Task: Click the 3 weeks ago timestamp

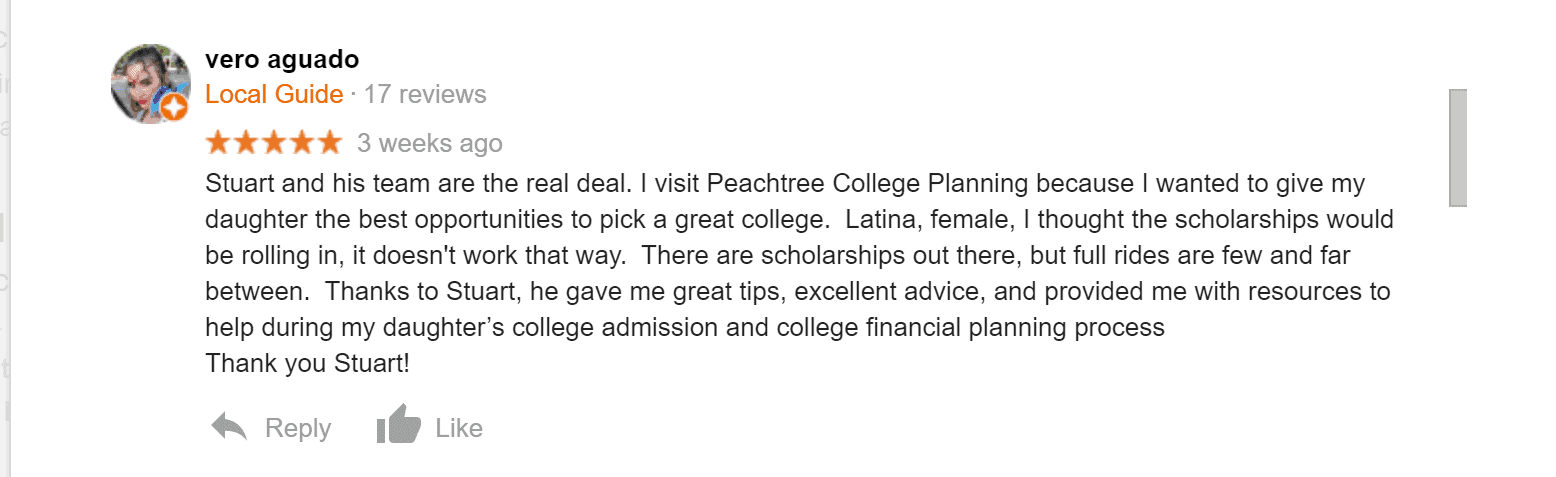Action: tap(430, 144)
